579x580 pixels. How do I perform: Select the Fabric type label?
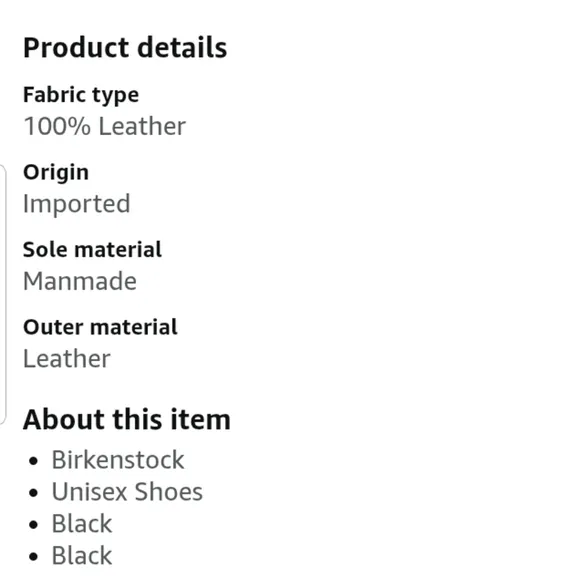coord(81,95)
